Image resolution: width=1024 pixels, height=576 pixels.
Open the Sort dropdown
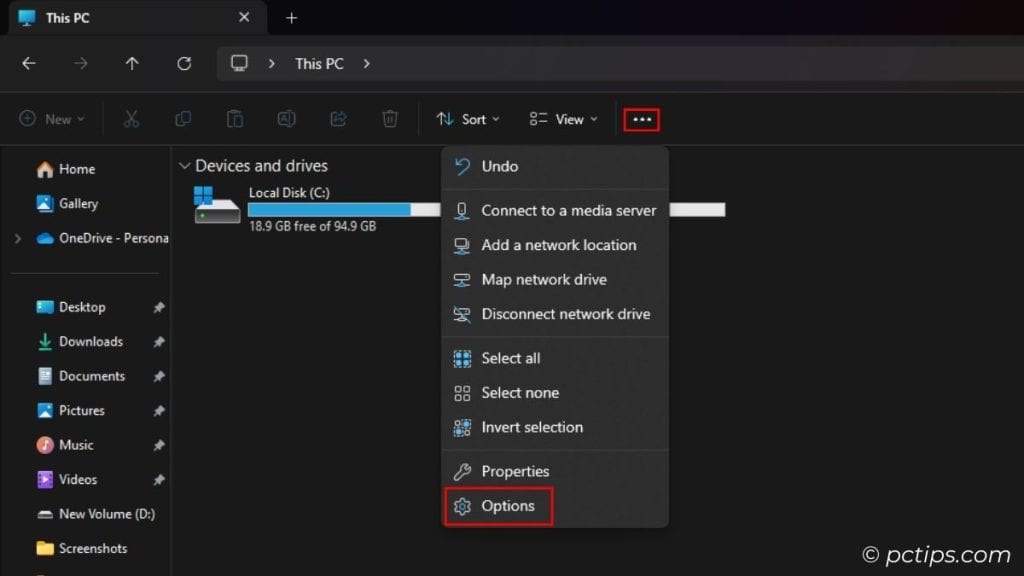(x=467, y=119)
